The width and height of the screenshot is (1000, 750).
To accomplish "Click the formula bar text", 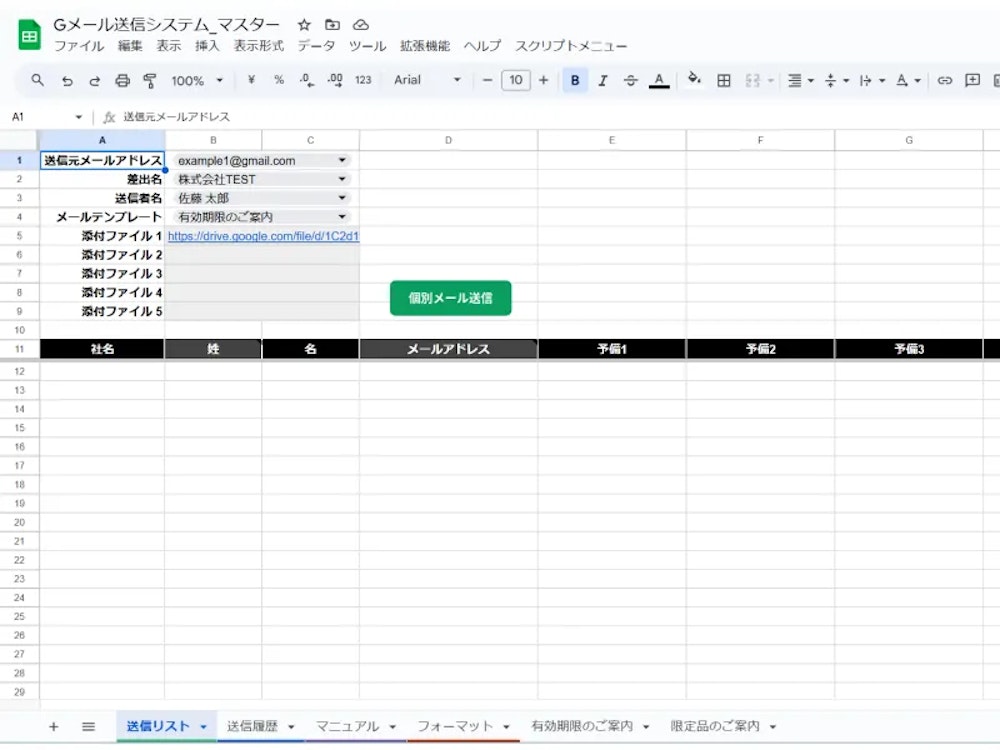I will (177, 117).
